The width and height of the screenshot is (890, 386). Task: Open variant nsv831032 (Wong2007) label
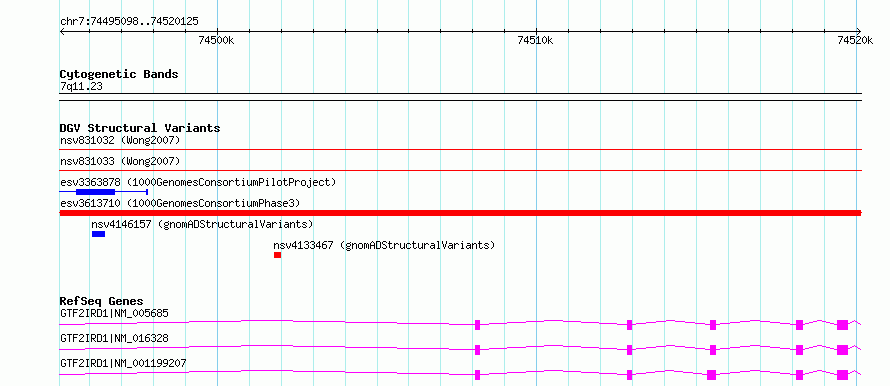pos(120,140)
